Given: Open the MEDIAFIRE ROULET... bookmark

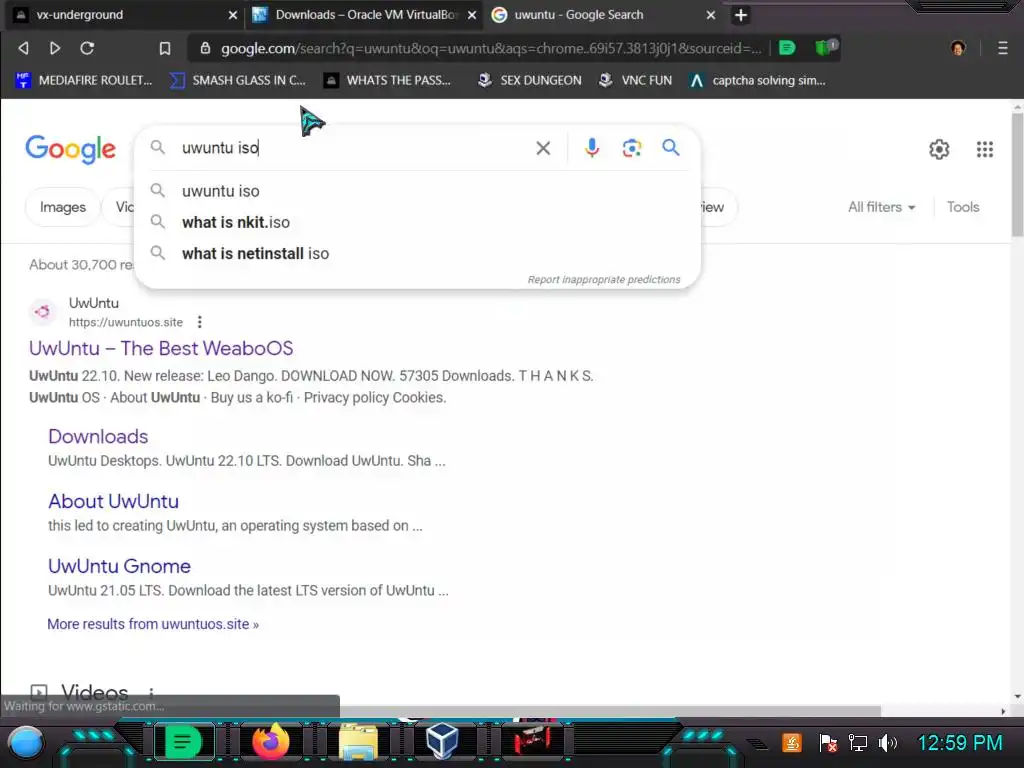Looking at the screenshot, I should pos(84,80).
